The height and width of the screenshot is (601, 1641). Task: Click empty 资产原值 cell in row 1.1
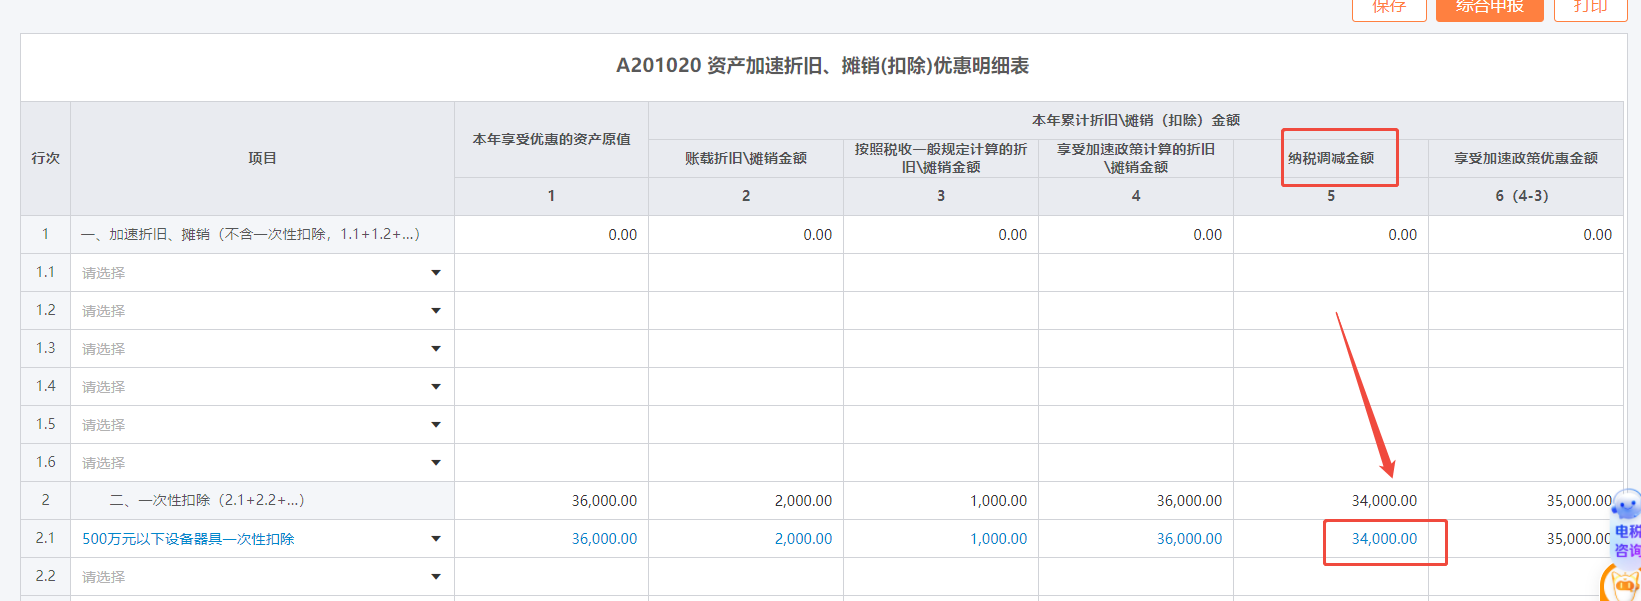coord(551,273)
